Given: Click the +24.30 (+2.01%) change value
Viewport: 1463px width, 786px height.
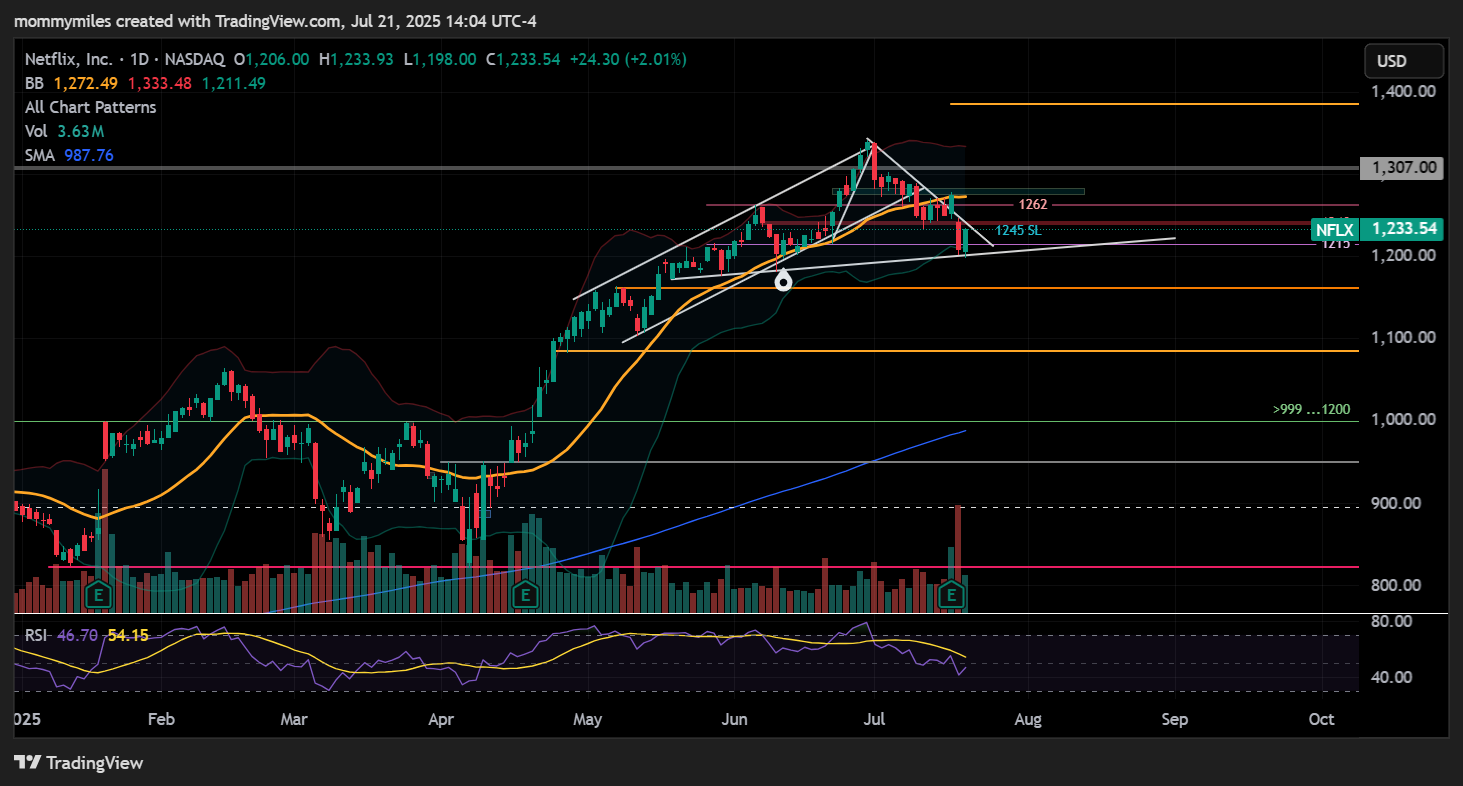Looking at the screenshot, I should click(628, 59).
